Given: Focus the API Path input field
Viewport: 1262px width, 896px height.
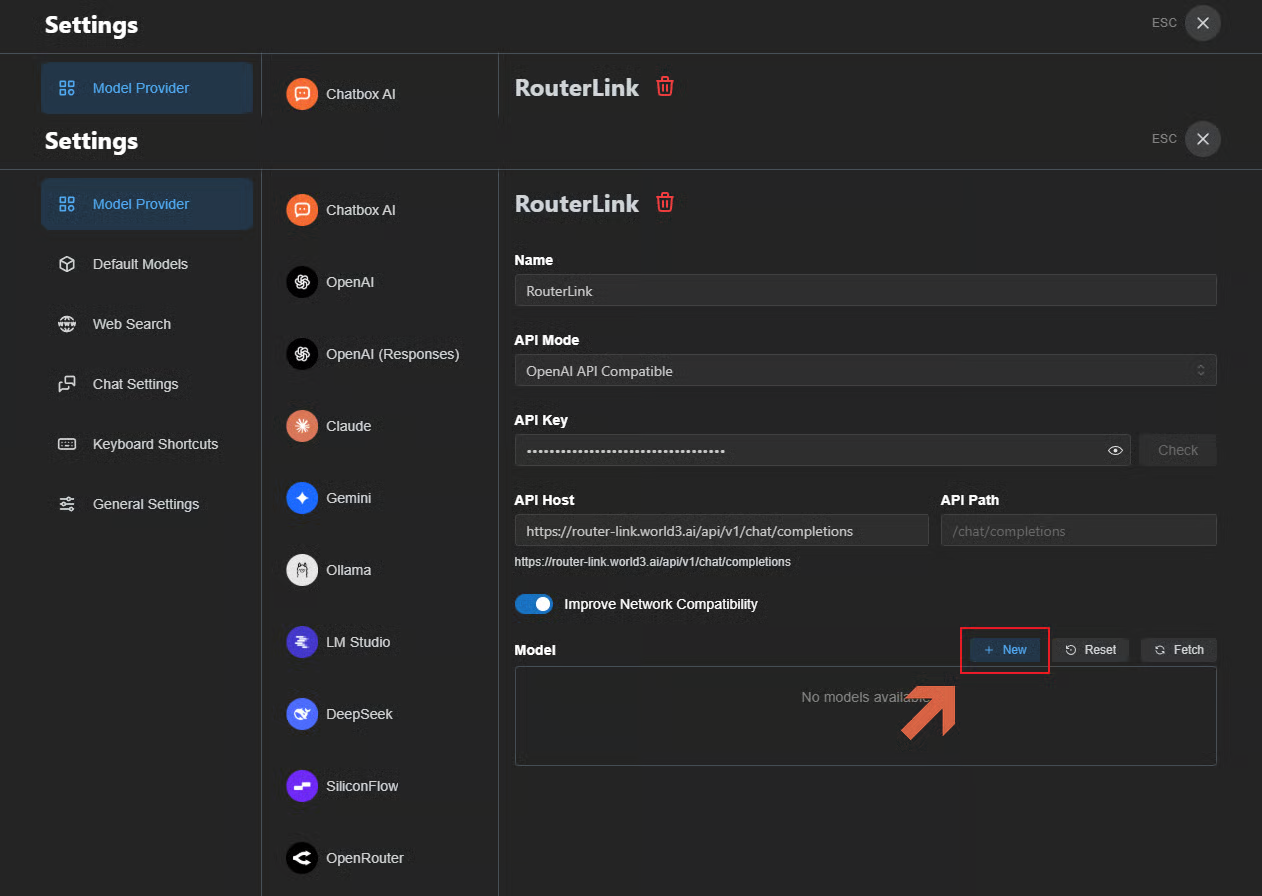Looking at the screenshot, I should (1078, 531).
